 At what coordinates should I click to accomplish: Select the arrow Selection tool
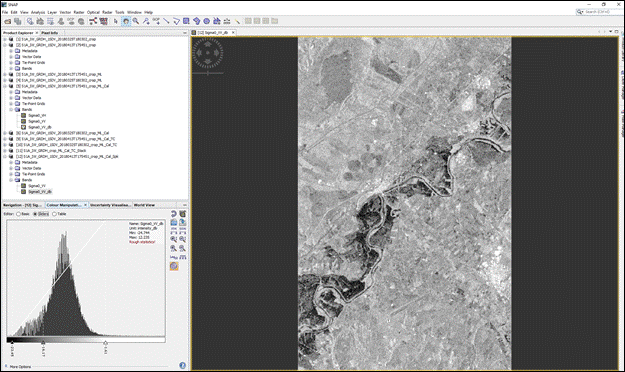[116, 21]
